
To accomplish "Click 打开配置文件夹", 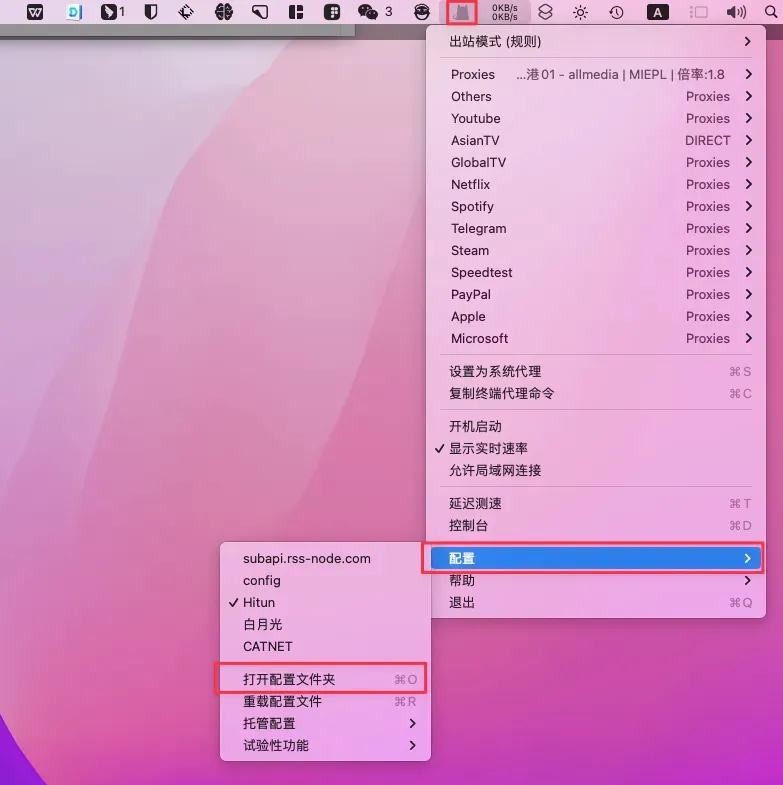I will click(325, 680).
